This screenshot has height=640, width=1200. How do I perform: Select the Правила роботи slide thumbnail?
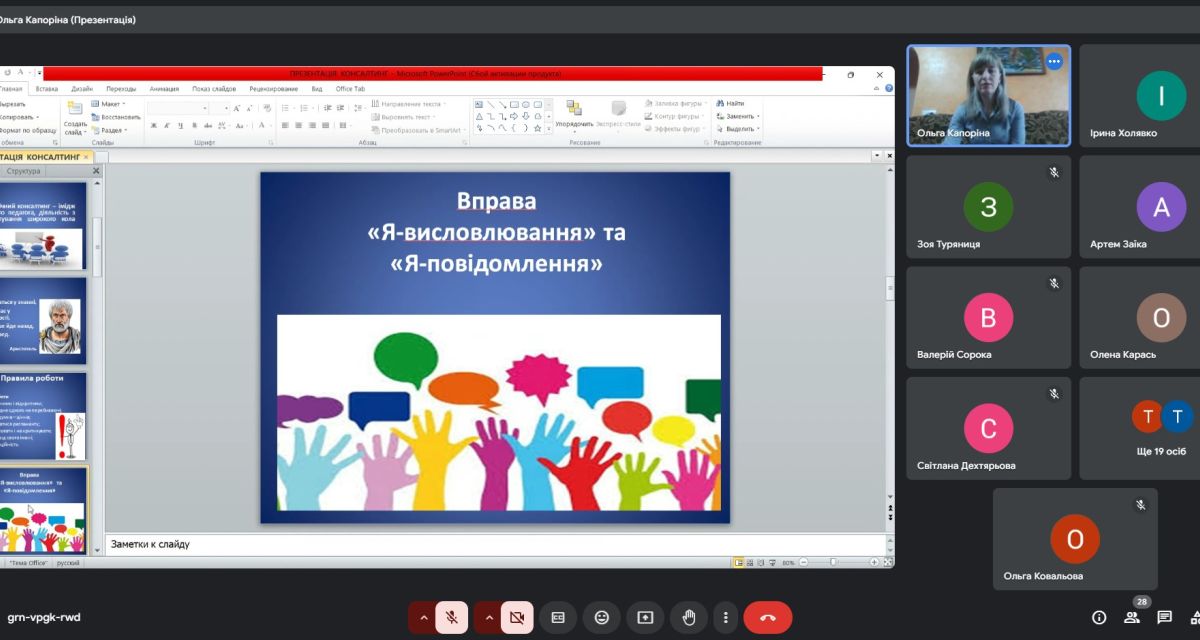pos(44,414)
